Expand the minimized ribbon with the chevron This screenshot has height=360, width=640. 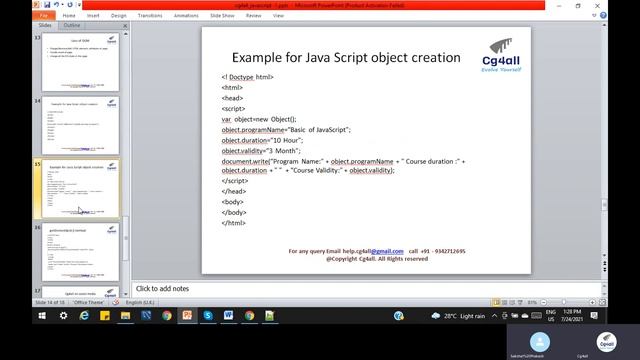(594, 16)
